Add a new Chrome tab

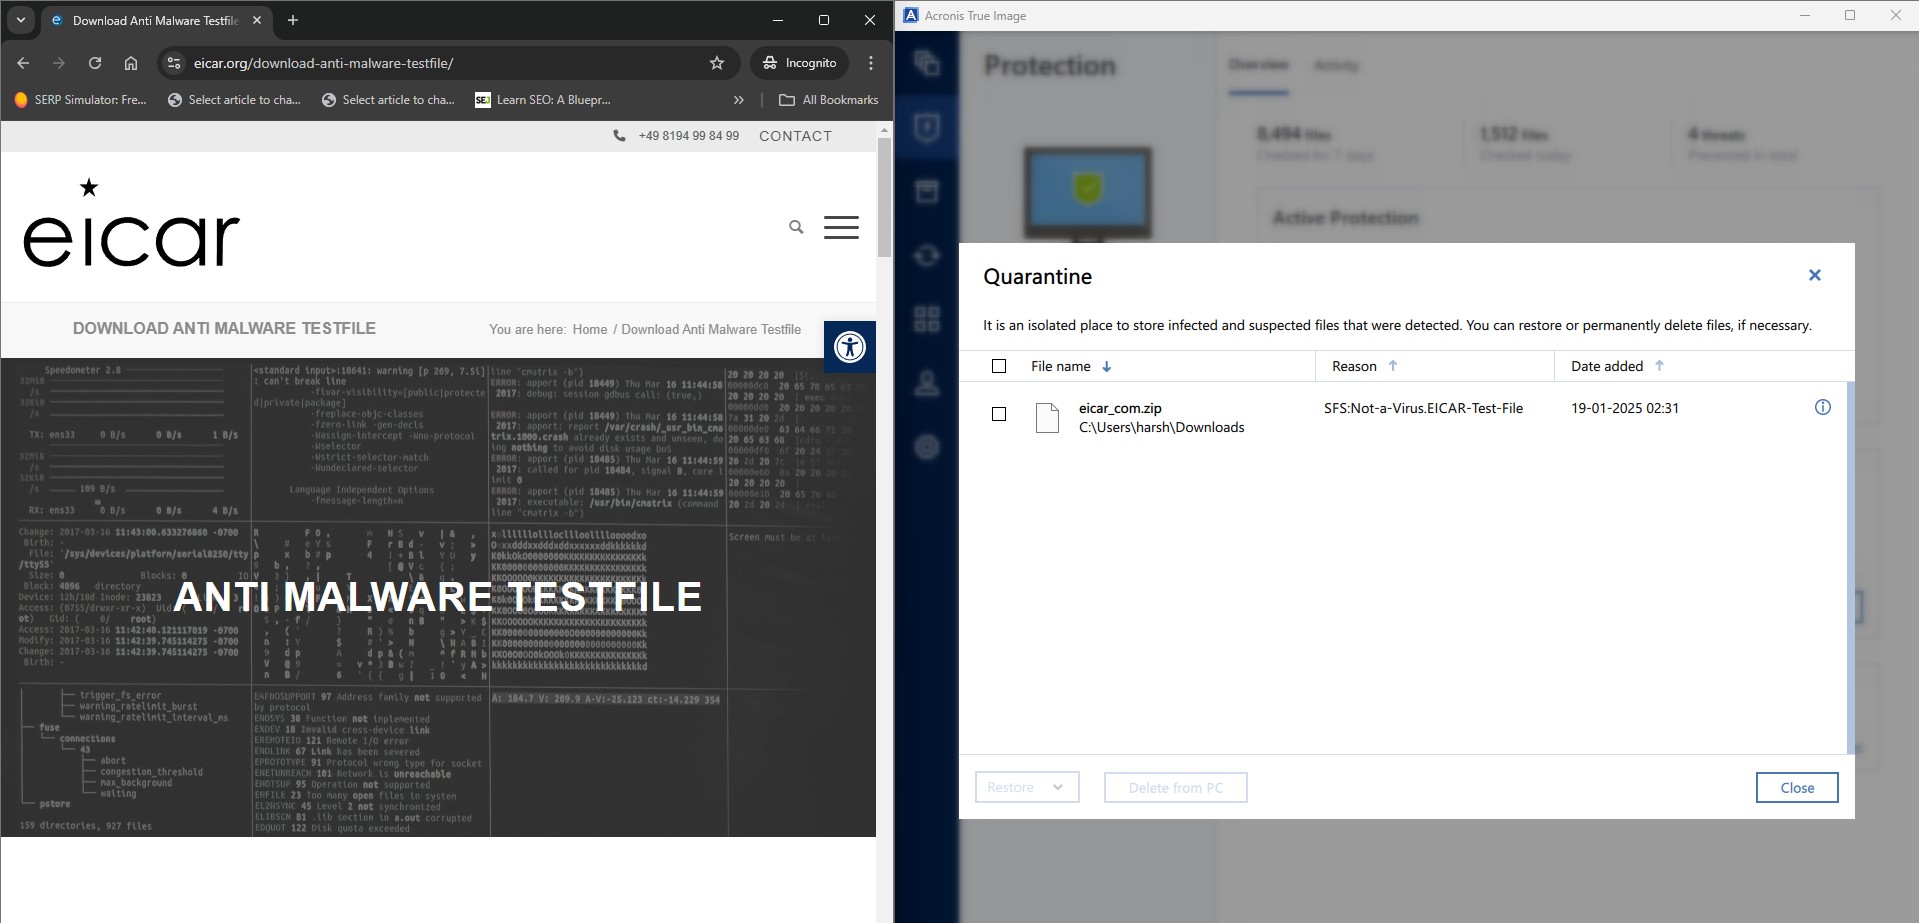pyautogui.click(x=293, y=20)
